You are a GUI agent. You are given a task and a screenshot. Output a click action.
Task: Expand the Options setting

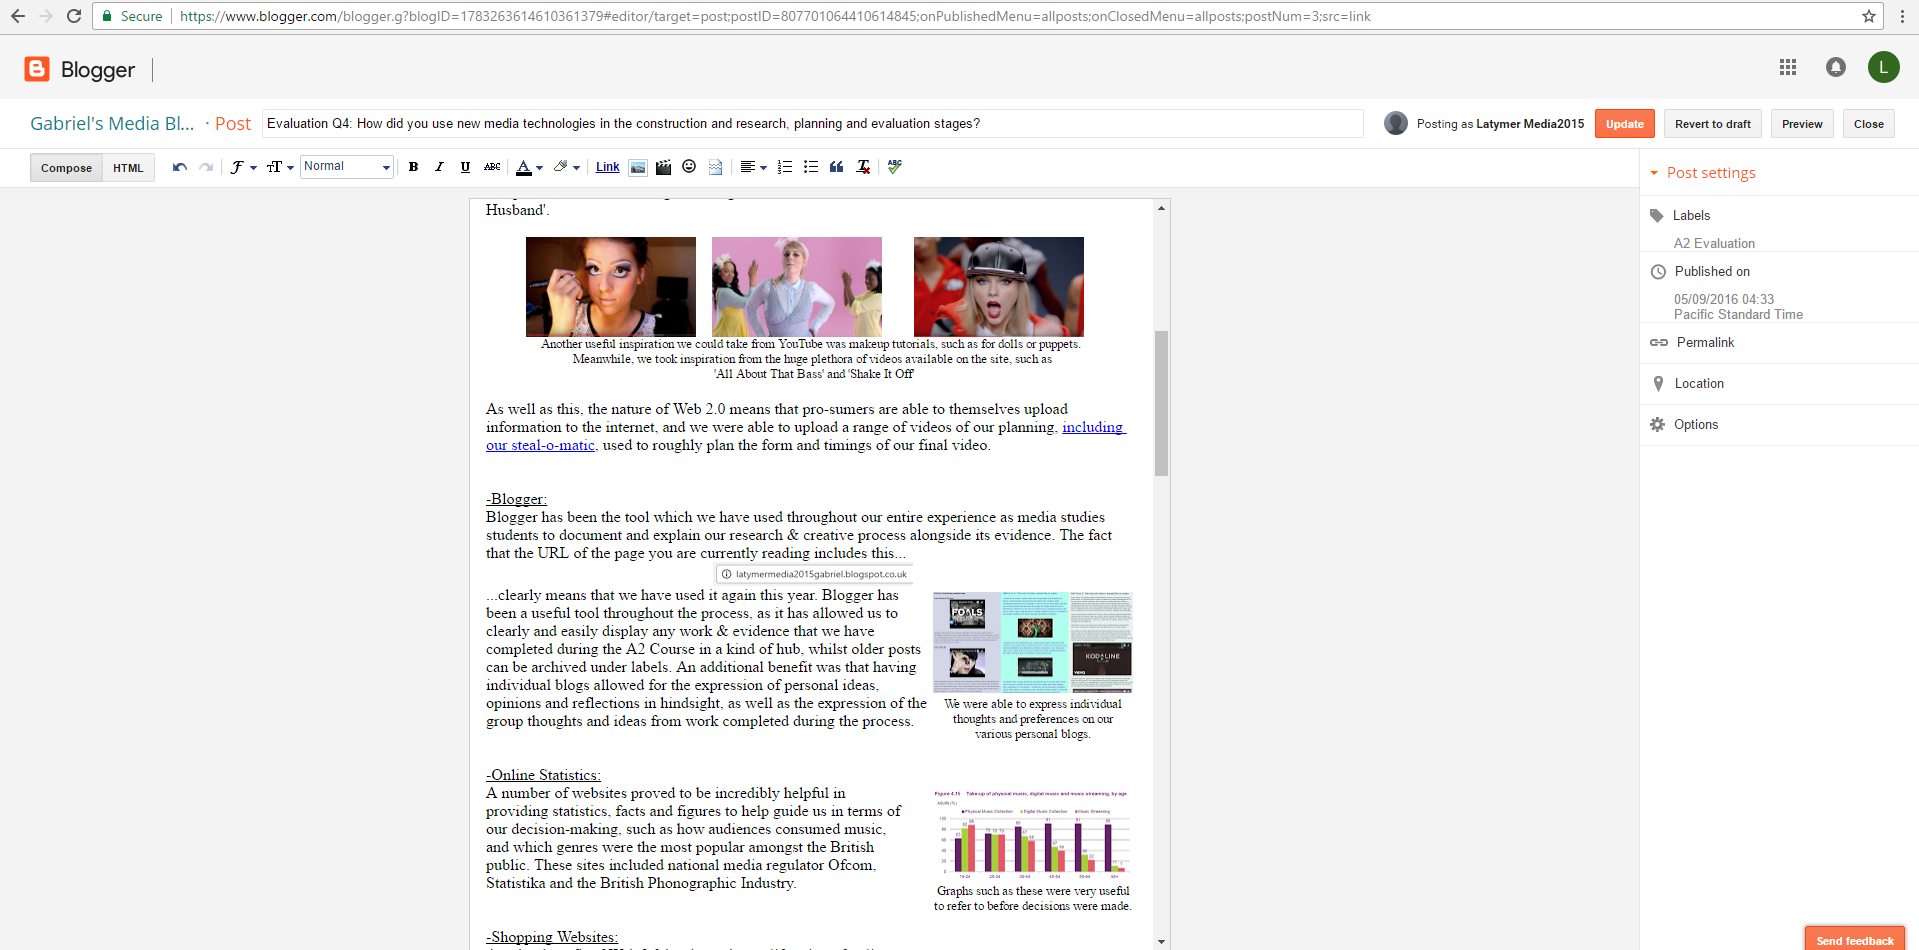1696,424
